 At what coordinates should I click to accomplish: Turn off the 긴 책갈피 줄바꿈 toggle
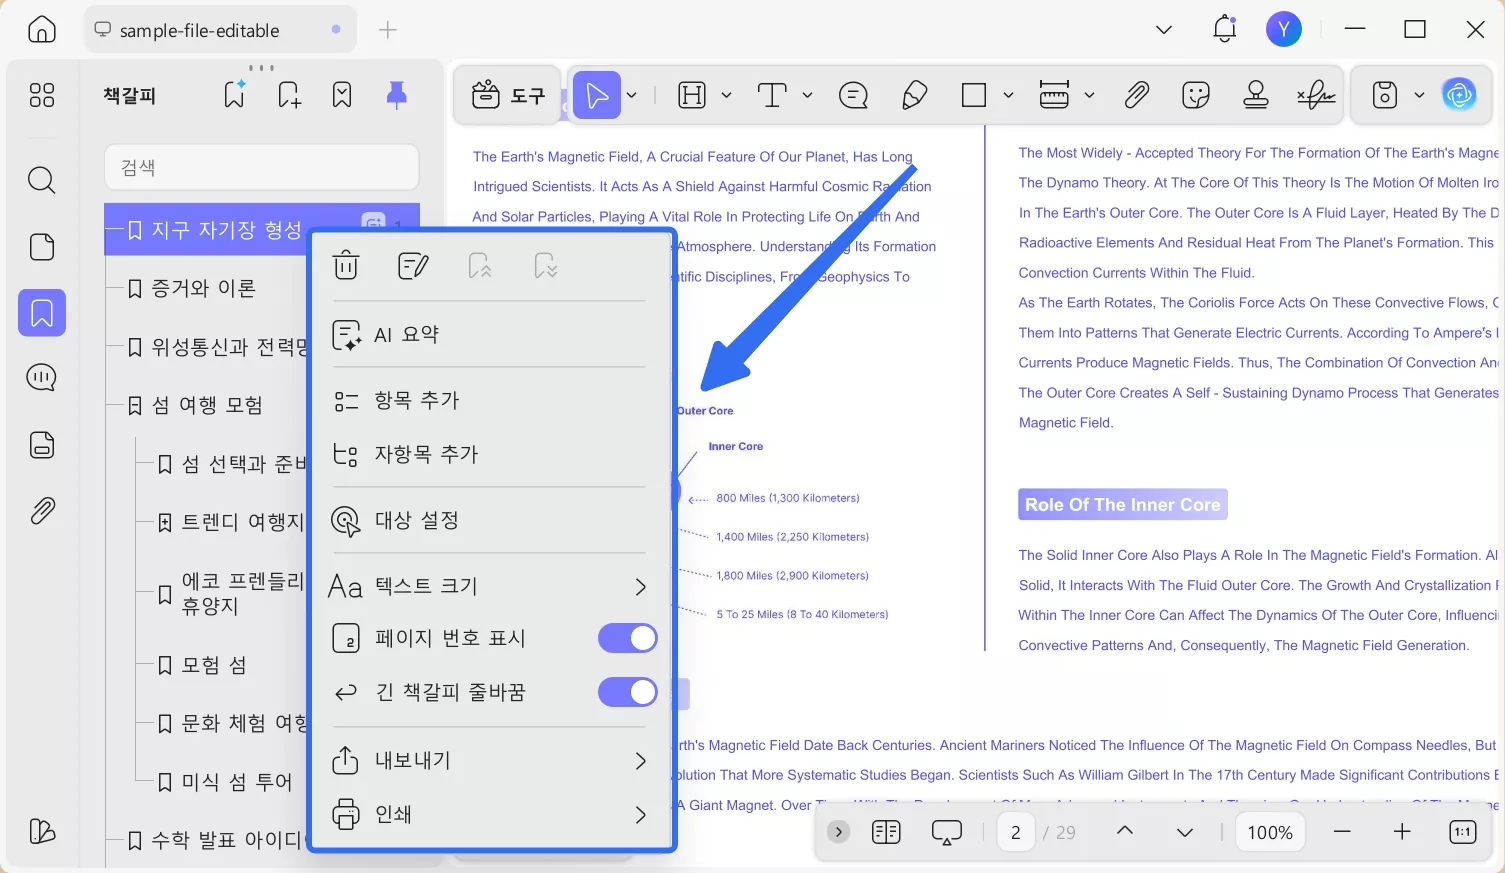click(x=627, y=691)
